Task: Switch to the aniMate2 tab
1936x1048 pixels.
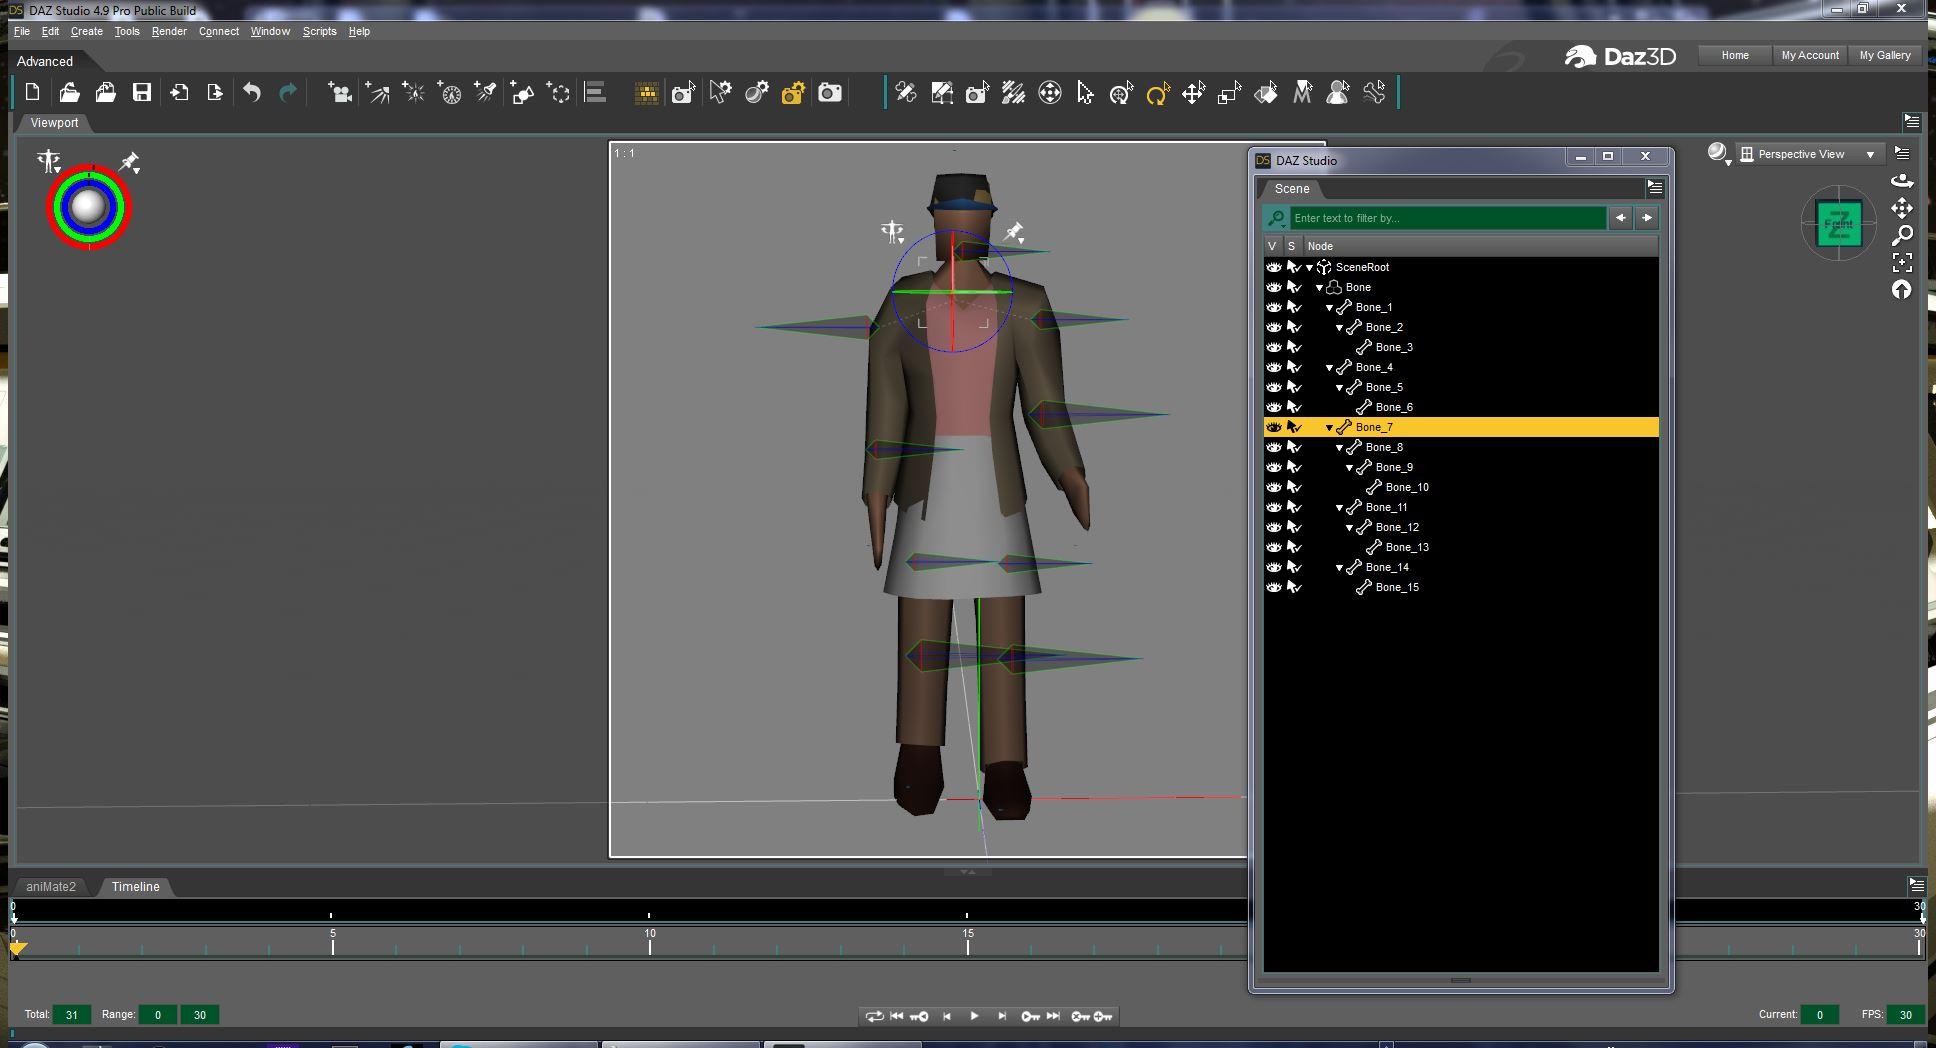Action: click(x=51, y=887)
